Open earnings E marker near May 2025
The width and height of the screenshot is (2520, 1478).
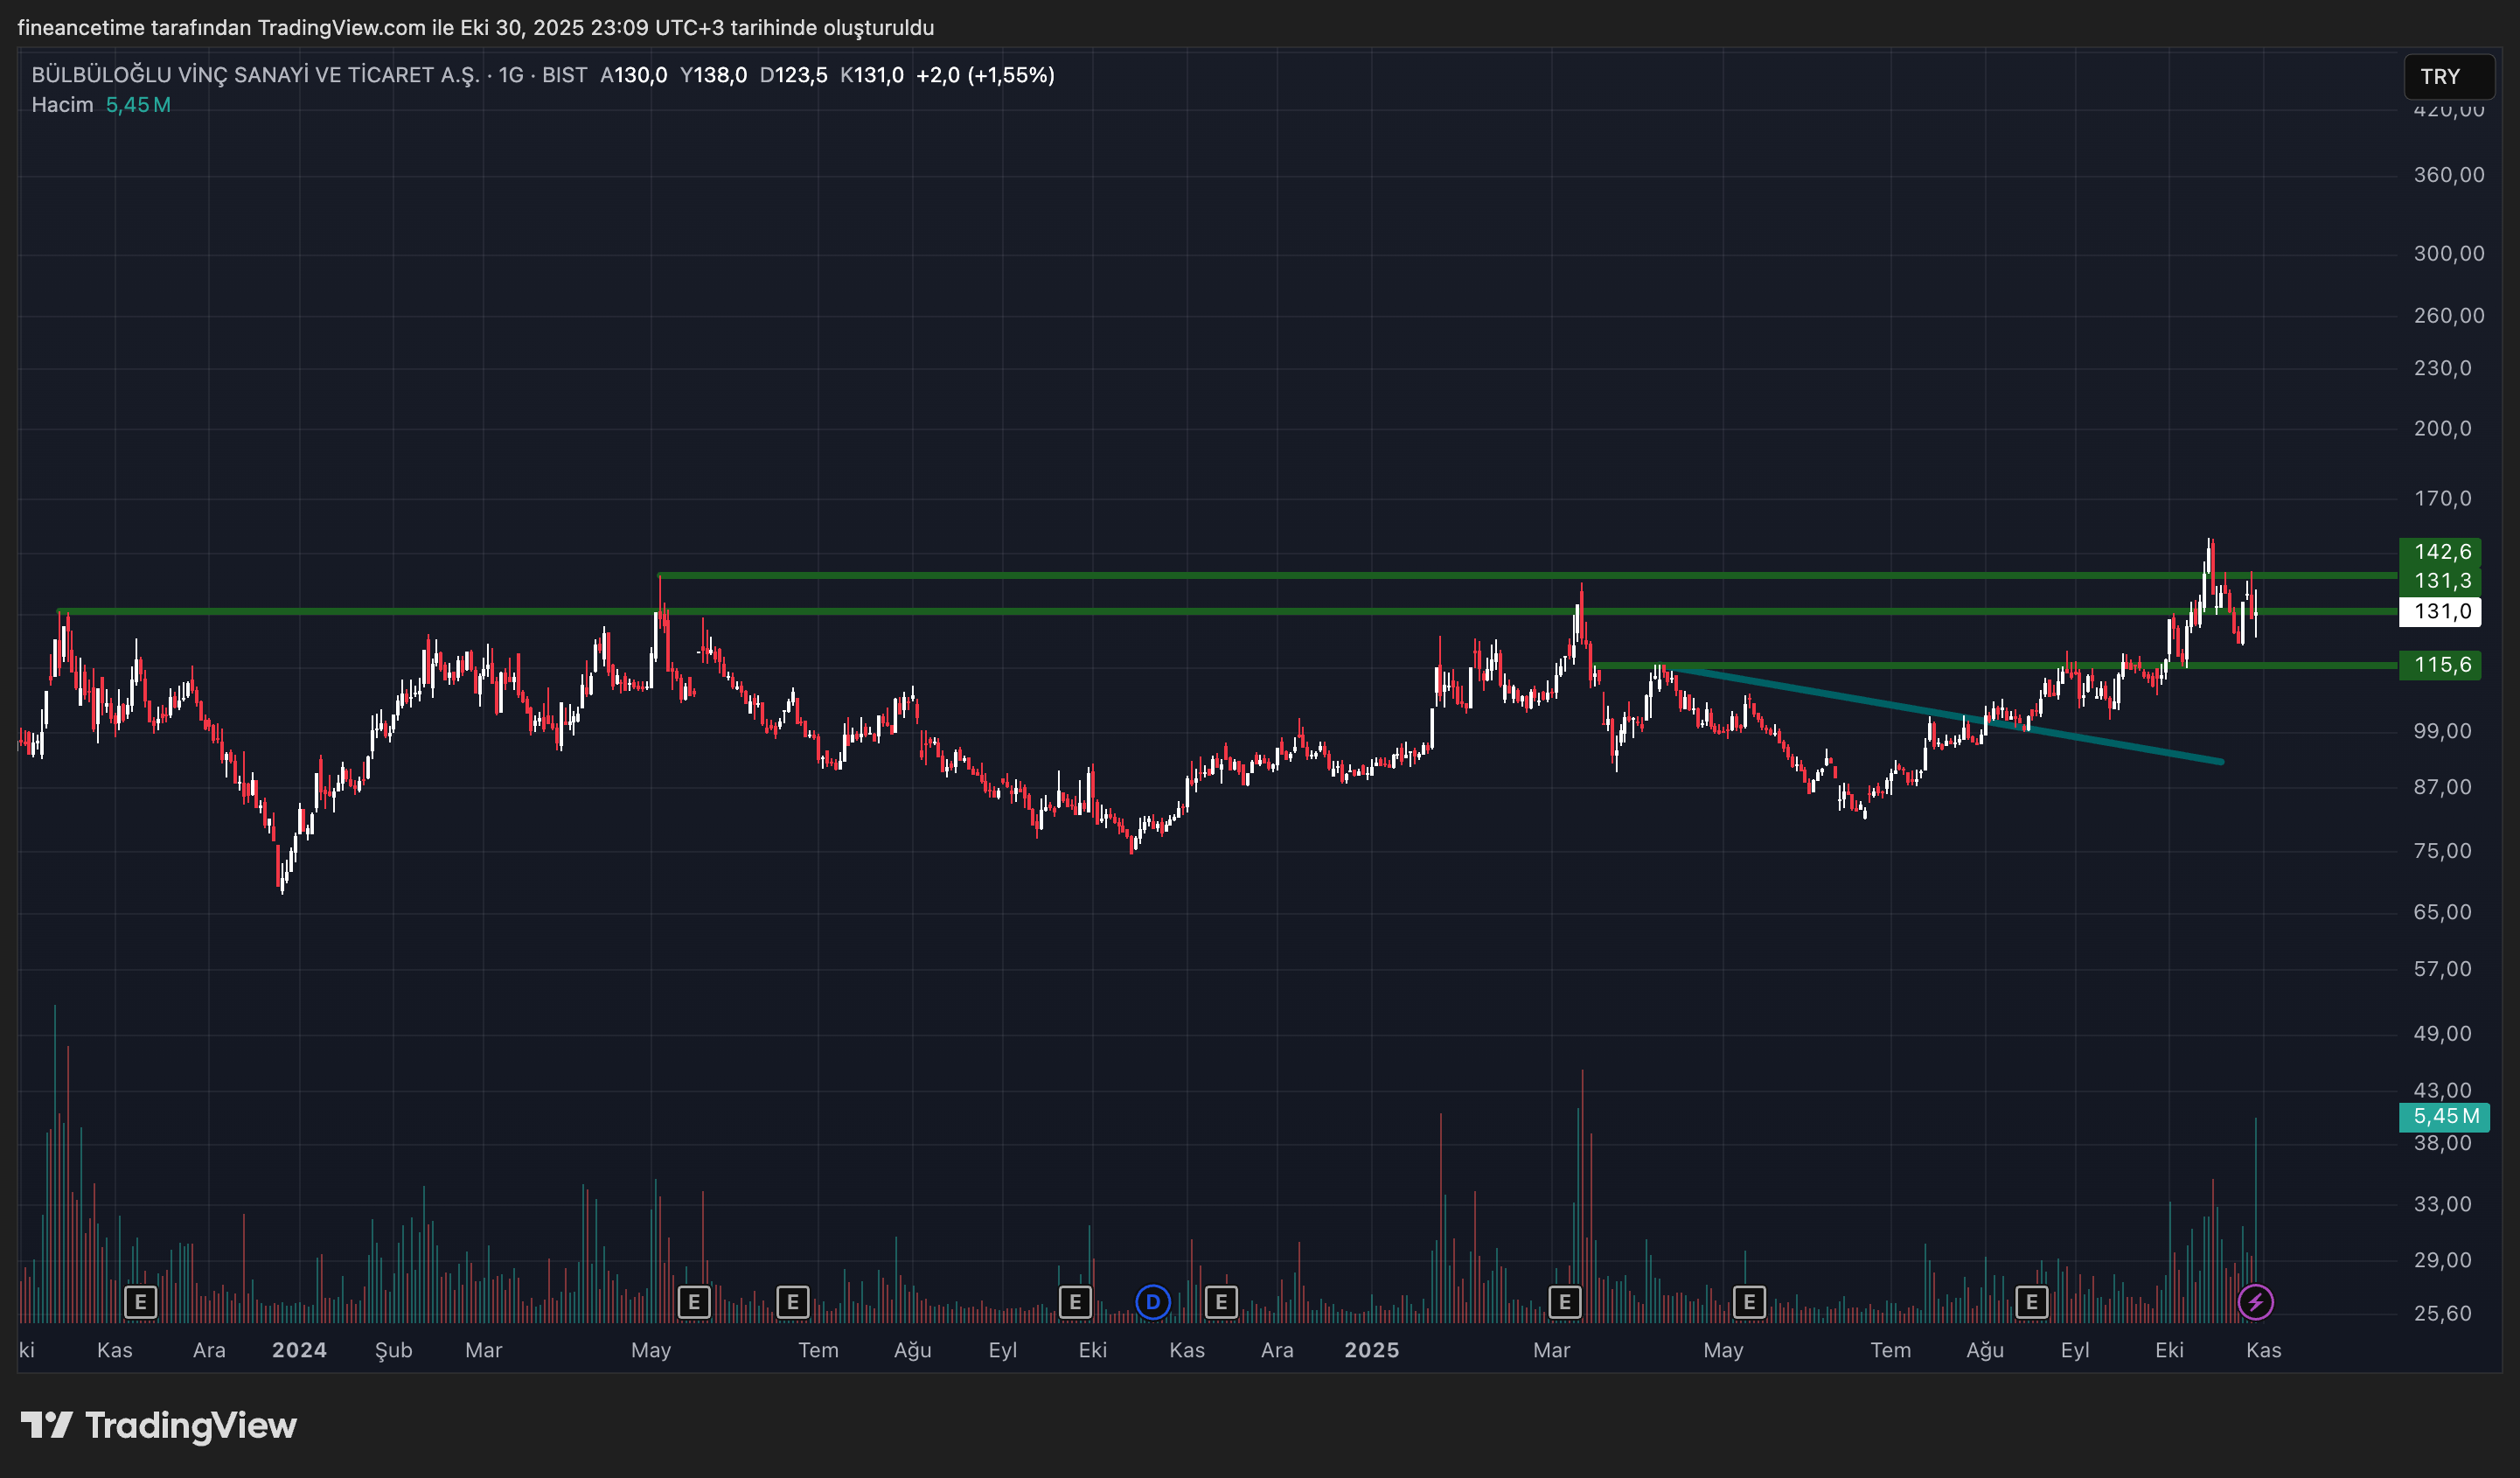(x=1748, y=1302)
